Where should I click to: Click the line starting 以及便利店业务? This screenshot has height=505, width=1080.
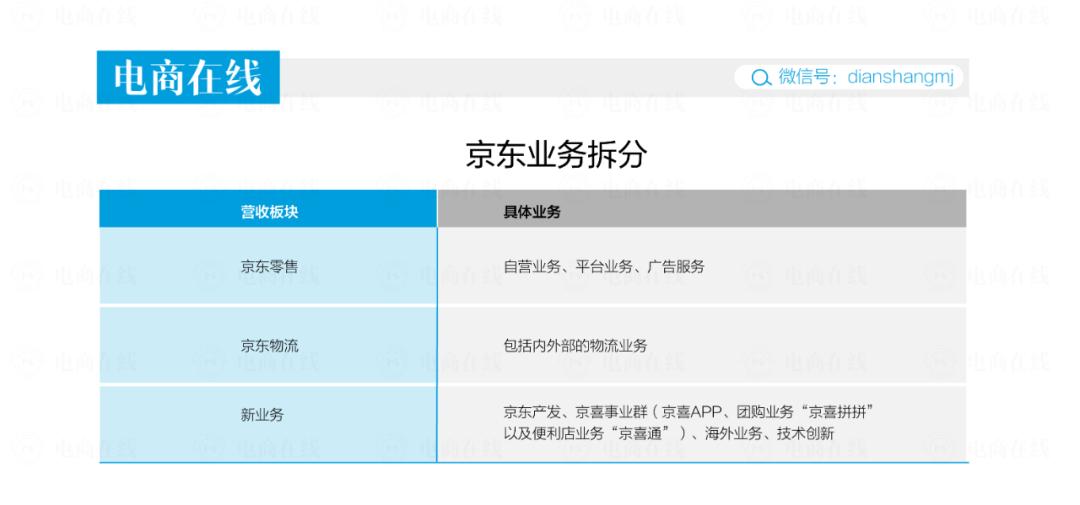(669, 433)
